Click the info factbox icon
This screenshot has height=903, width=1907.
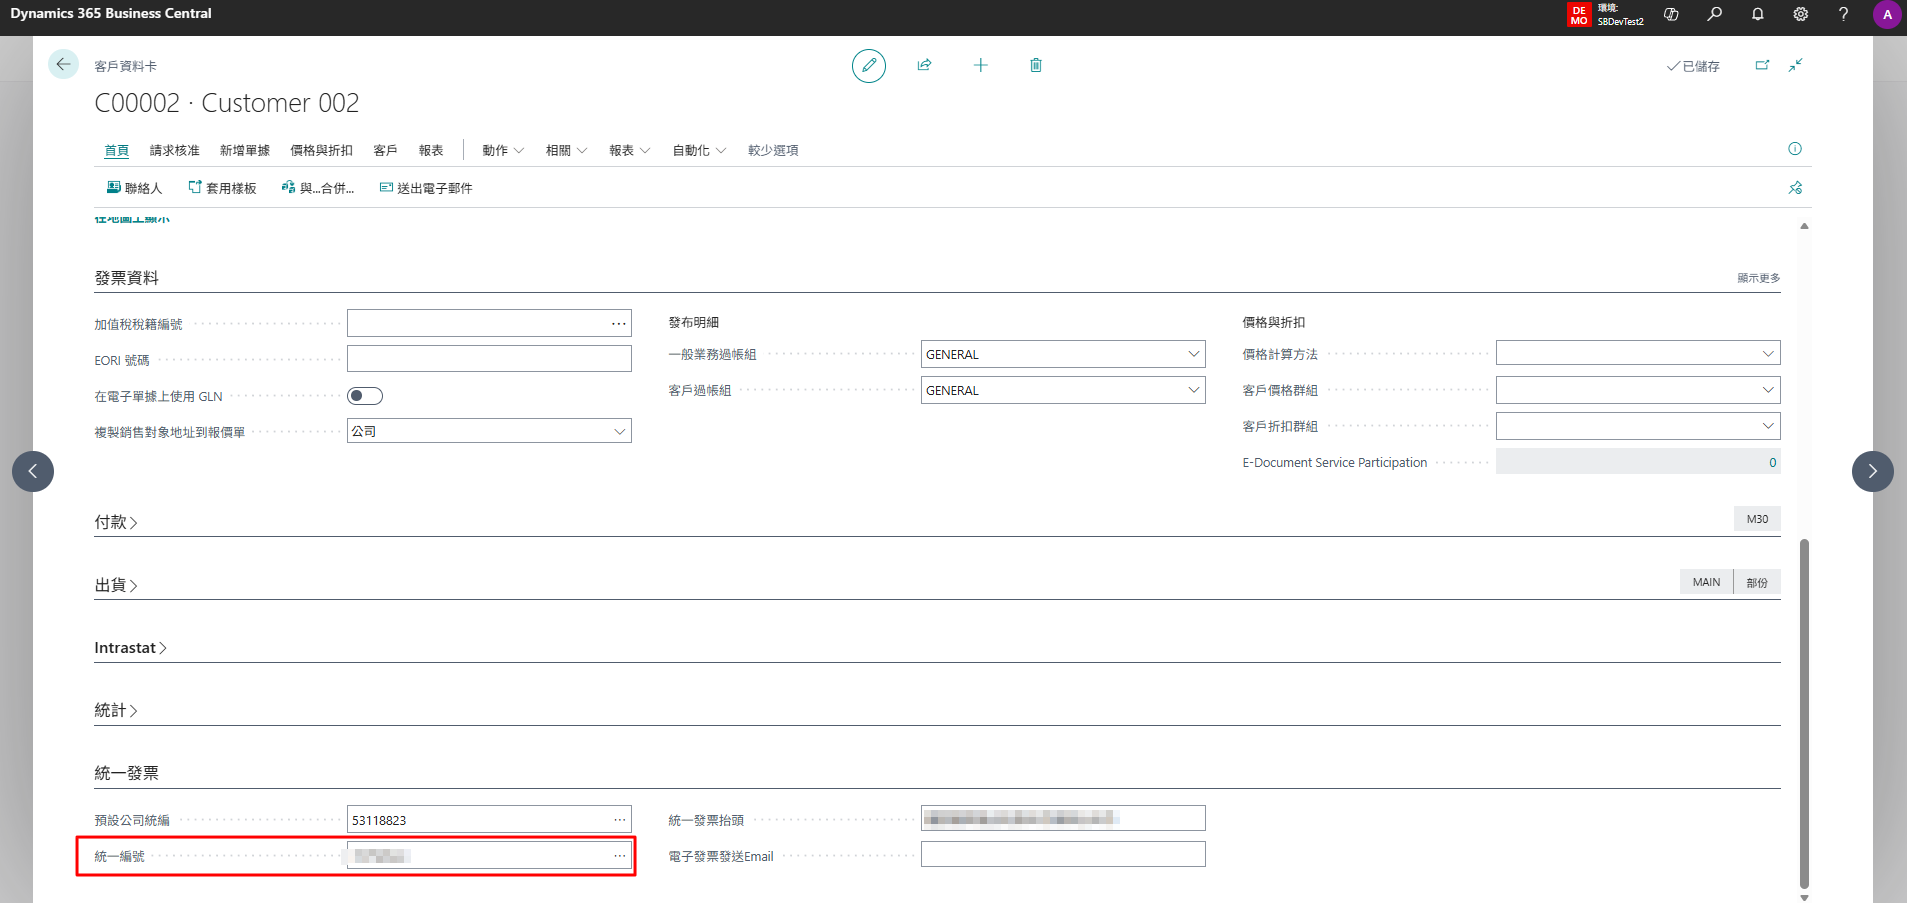click(x=1795, y=149)
